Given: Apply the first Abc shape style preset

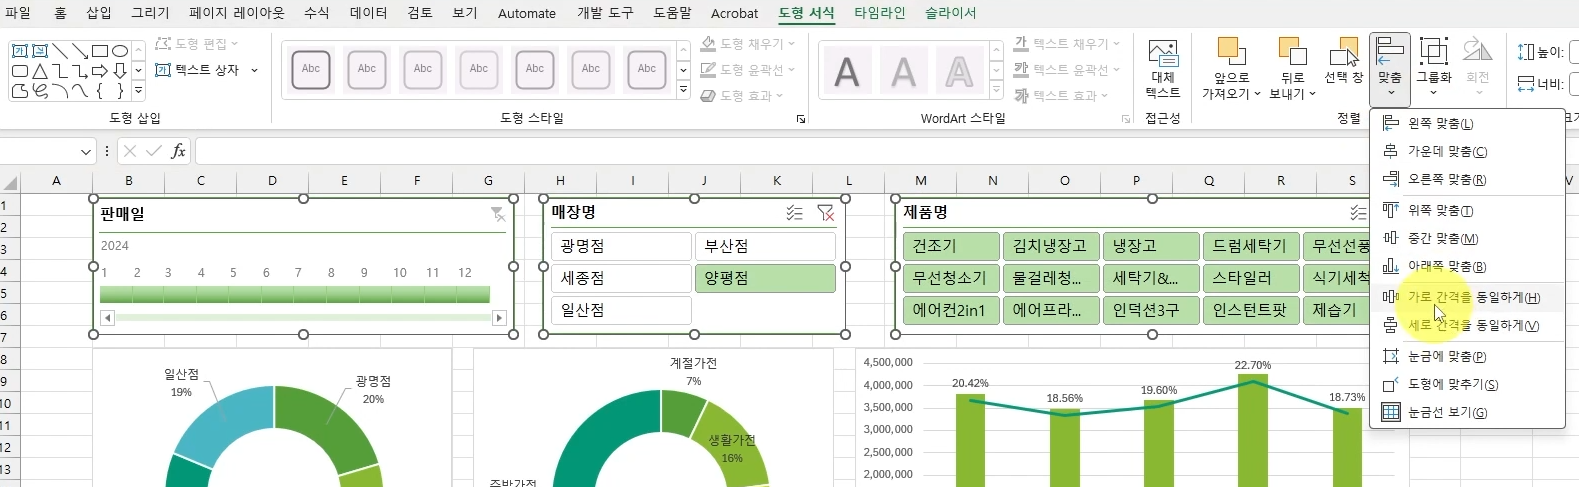Looking at the screenshot, I should (x=311, y=69).
